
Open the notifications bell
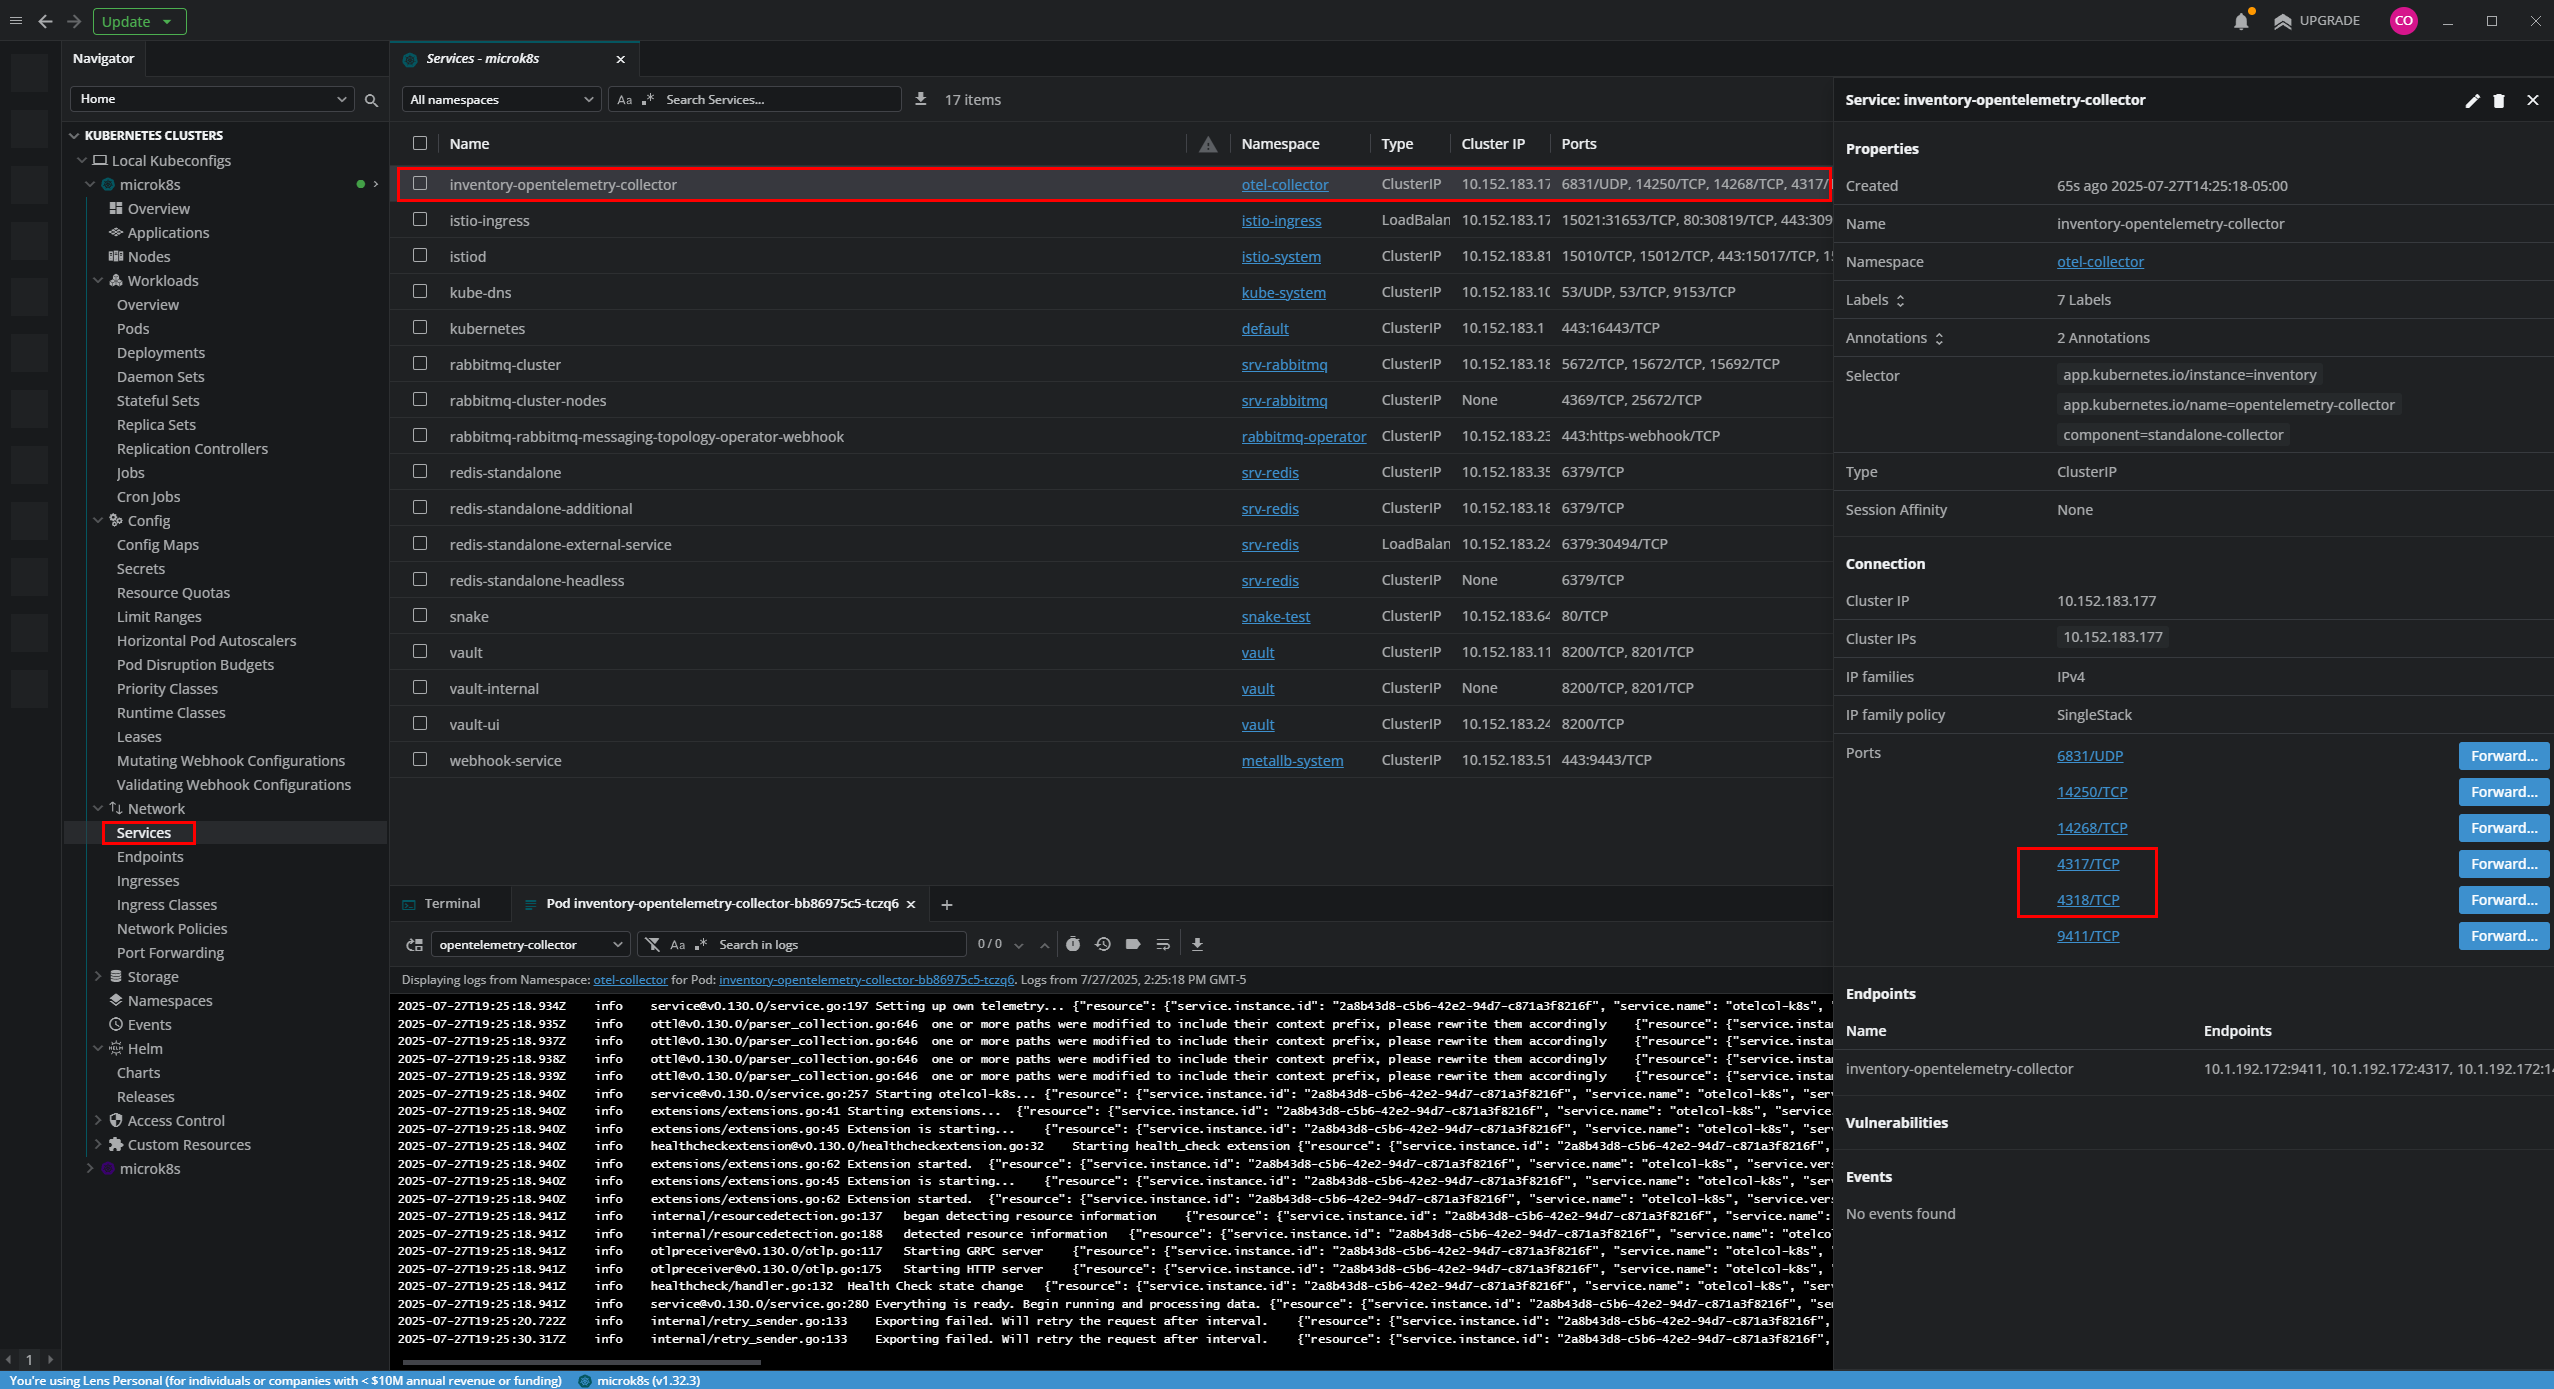point(2241,21)
